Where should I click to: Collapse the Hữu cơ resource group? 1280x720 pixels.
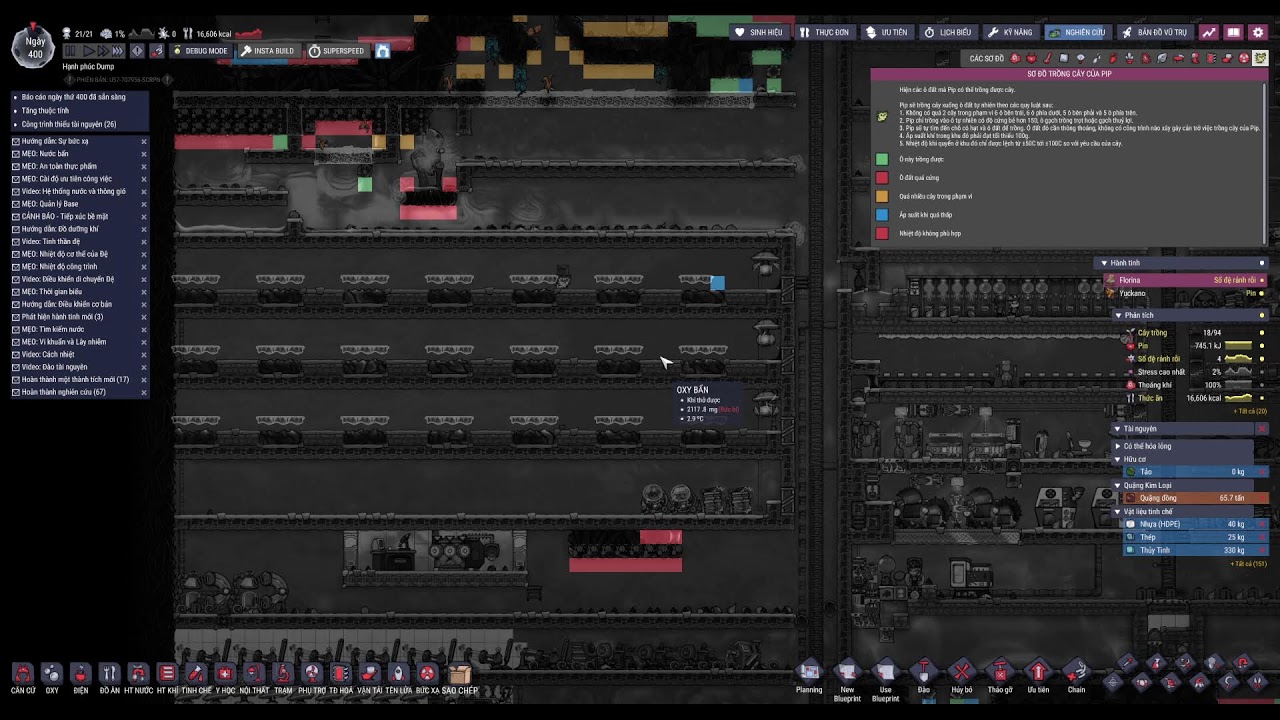click(1118, 459)
